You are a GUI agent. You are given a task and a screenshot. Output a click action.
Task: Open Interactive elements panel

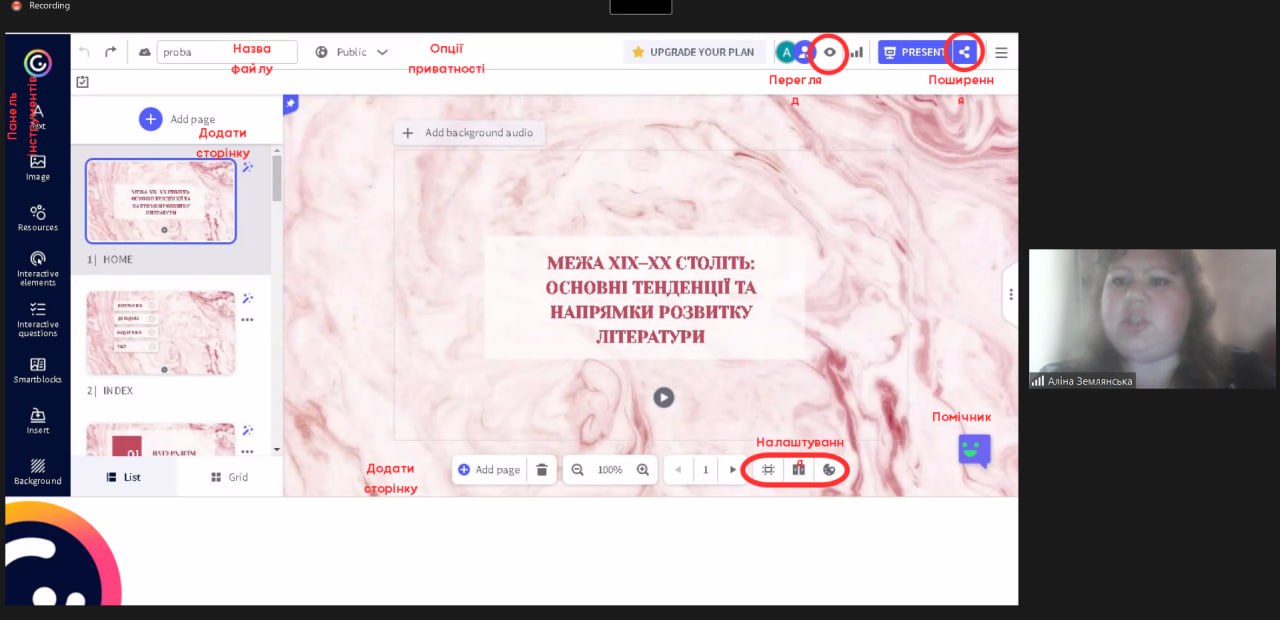coord(38,268)
